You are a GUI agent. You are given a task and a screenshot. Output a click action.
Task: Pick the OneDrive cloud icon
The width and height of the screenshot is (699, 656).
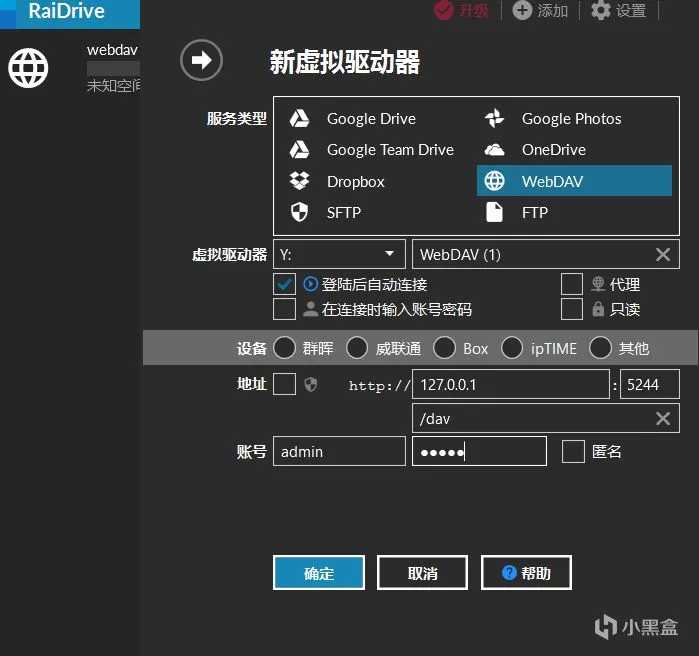click(x=494, y=150)
